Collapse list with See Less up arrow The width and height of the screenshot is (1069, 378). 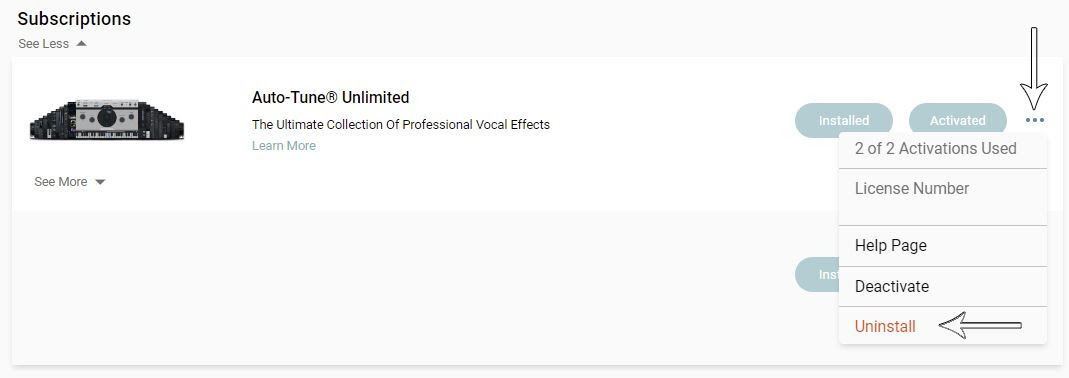(x=81, y=44)
